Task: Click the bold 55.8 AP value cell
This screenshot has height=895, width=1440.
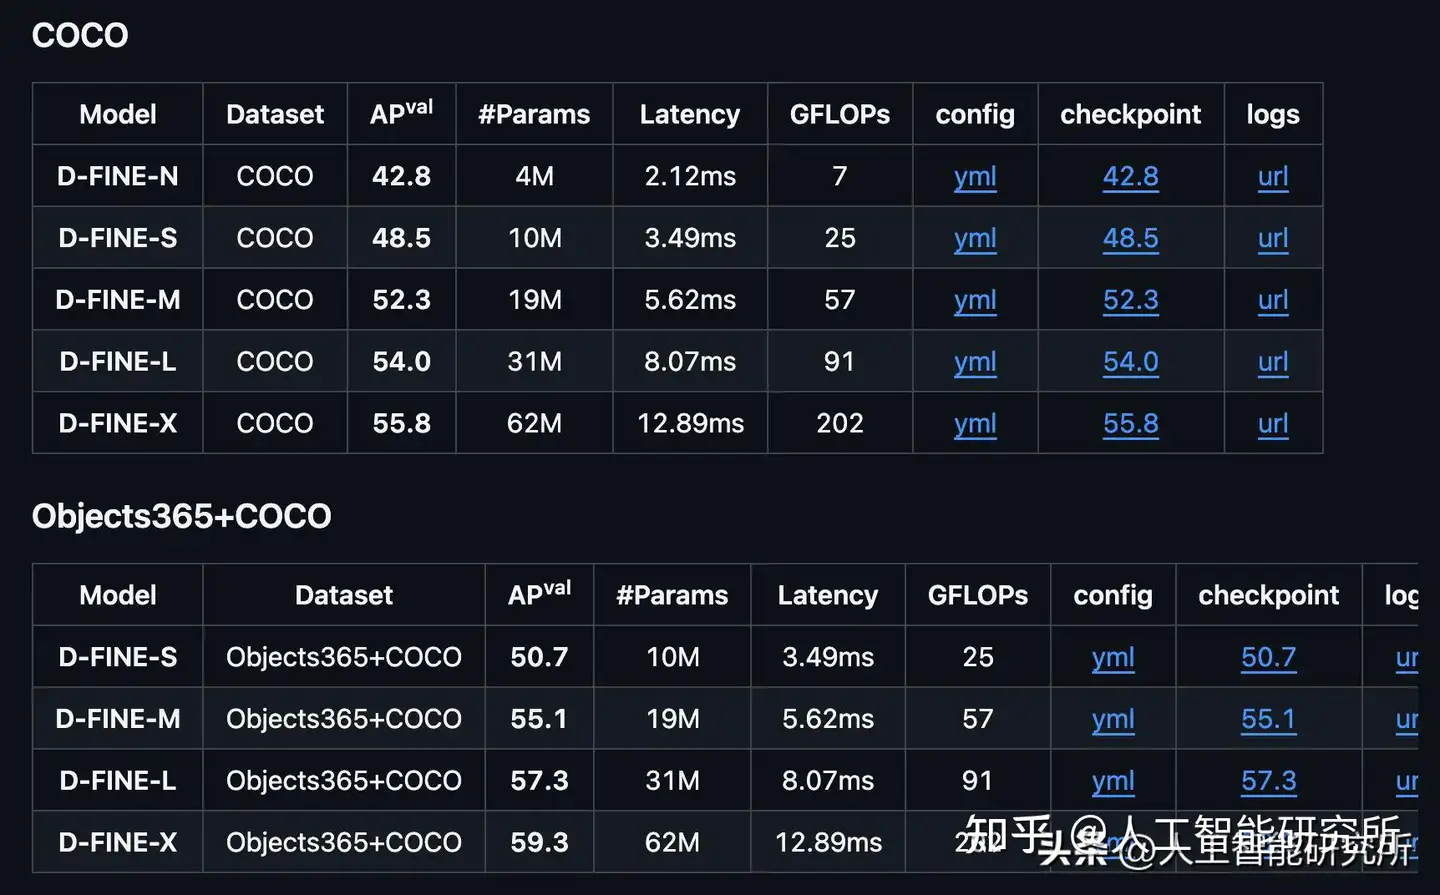Action: coord(401,423)
